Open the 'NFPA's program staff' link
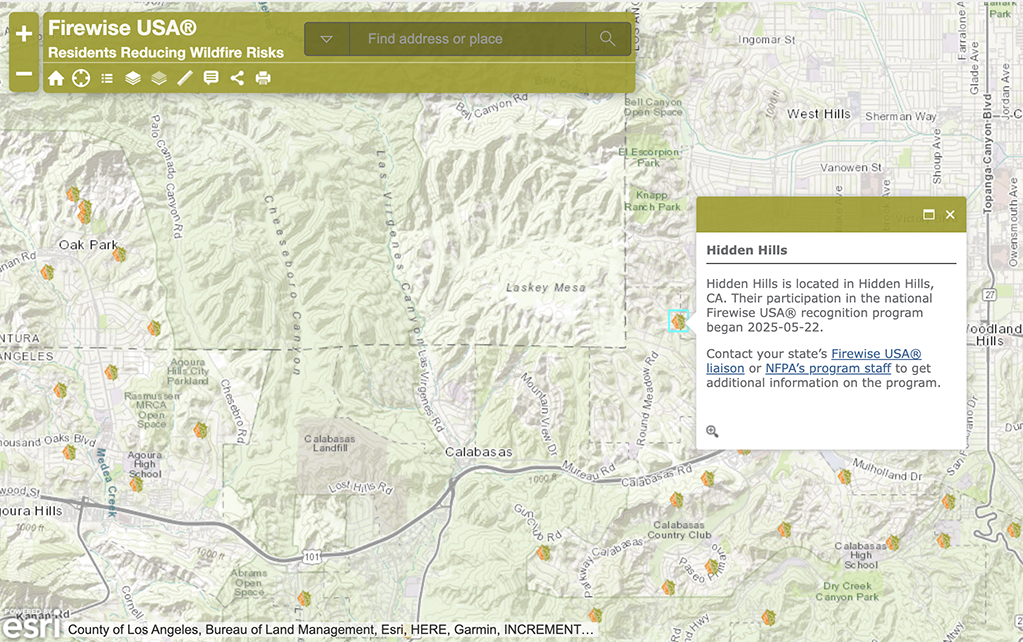The image size is (1023, 642). [827, 368]
